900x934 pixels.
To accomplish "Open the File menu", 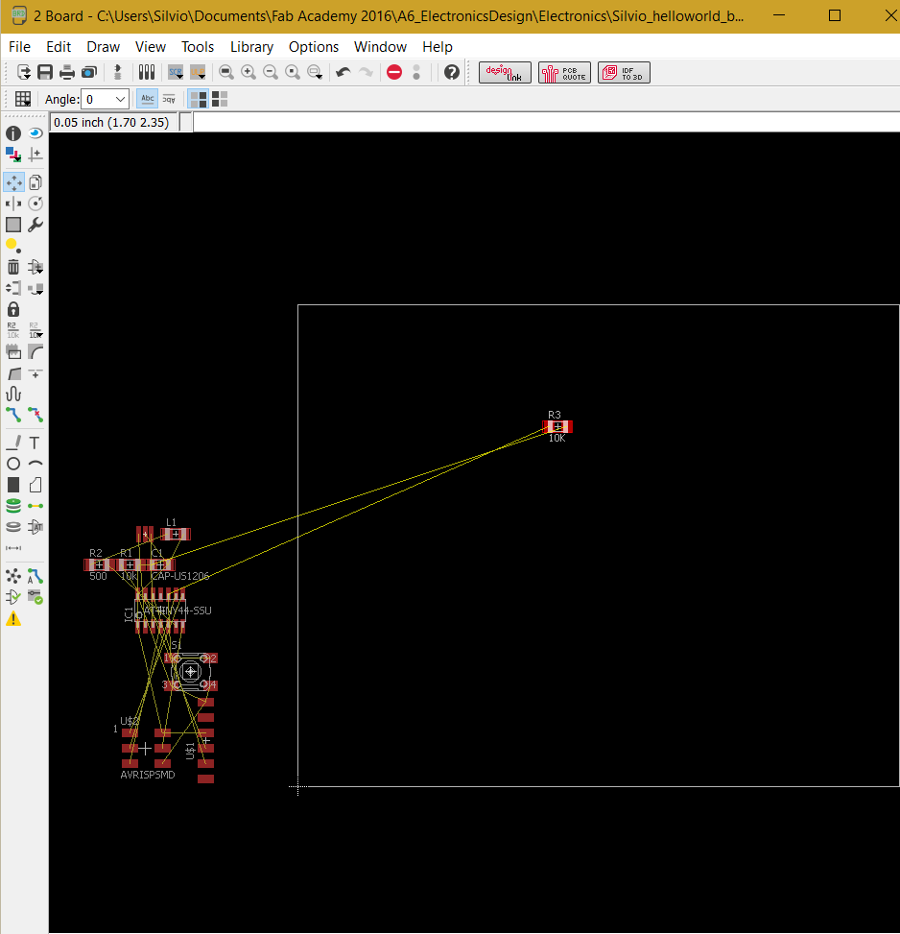I will point(20,46).
